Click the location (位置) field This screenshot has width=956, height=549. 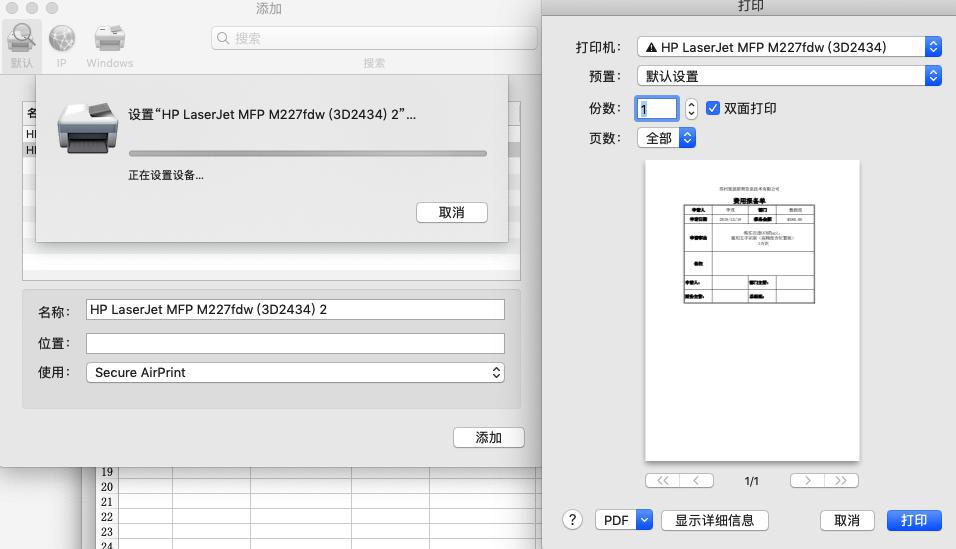coord(295,343)
